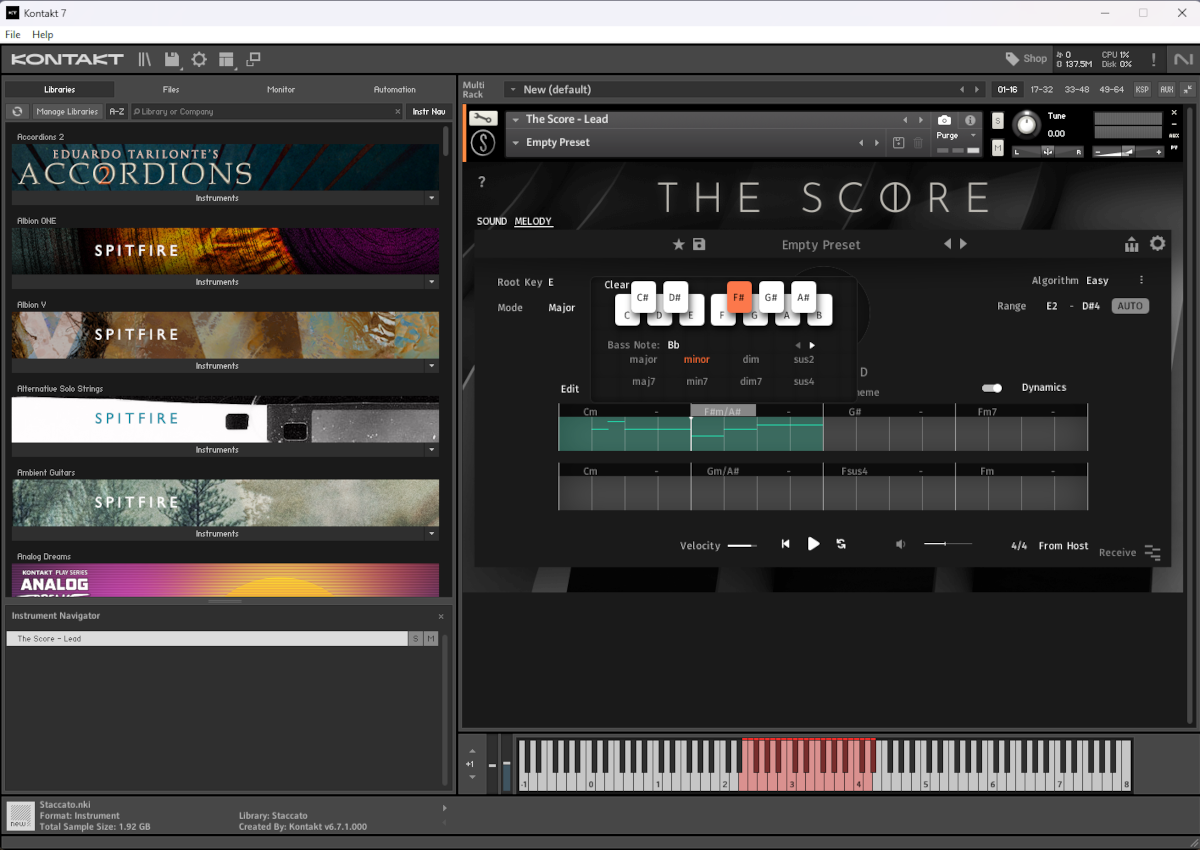Adjust the Velocity slider
1200x850 pixels.
tap(741, 546)
